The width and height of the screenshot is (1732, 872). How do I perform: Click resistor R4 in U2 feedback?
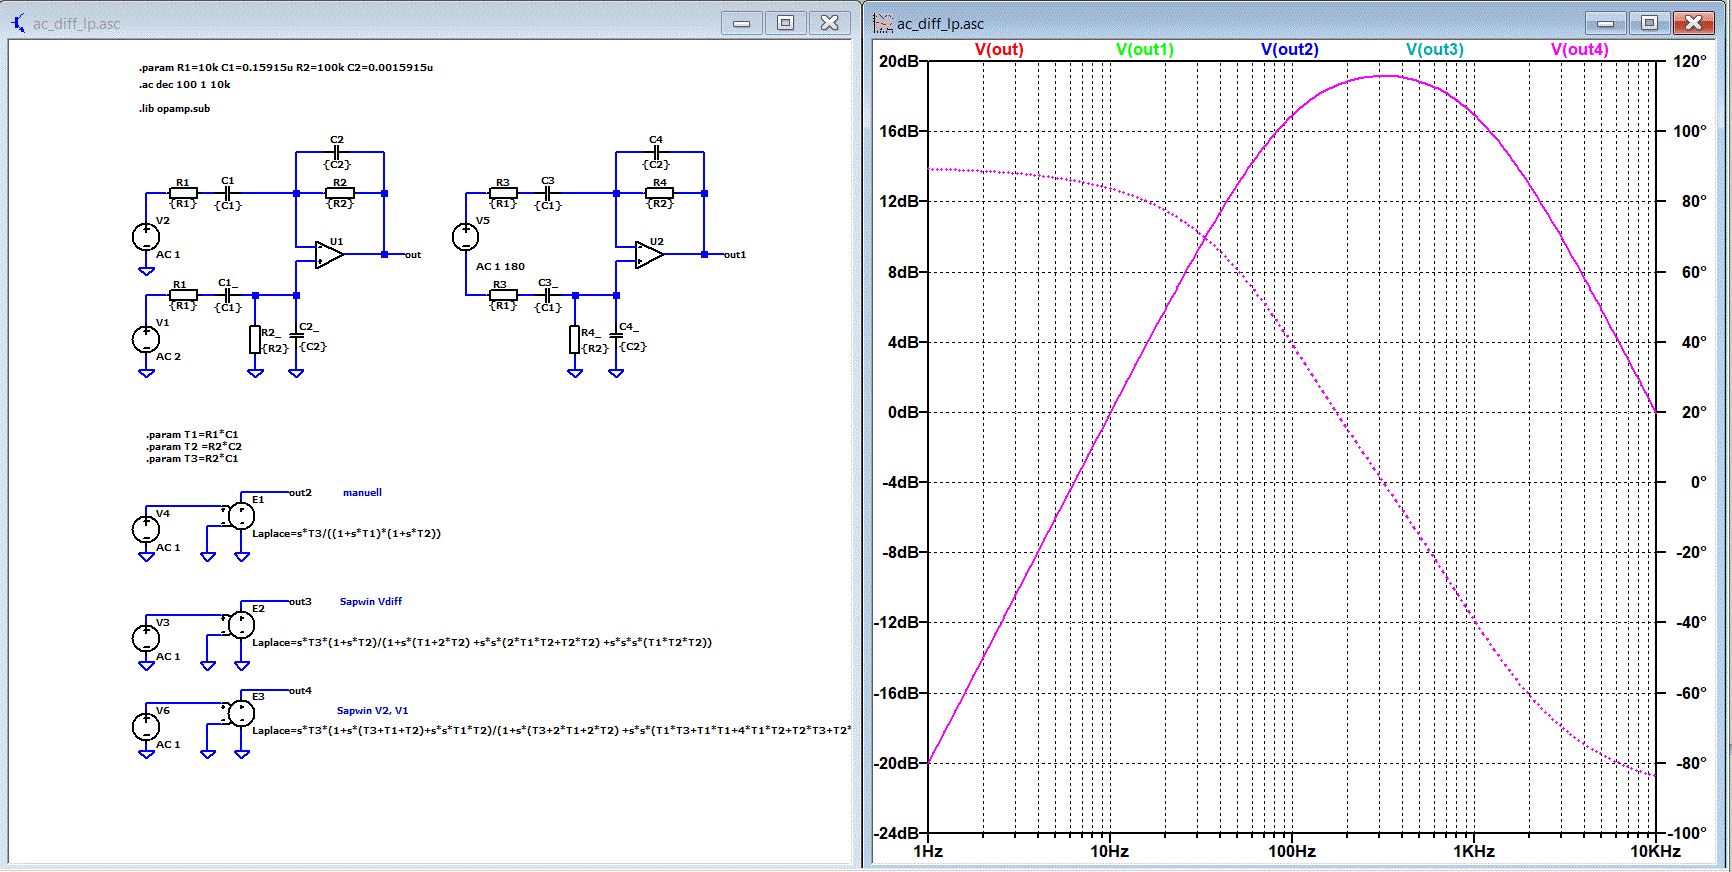click(x=659, y=193)
